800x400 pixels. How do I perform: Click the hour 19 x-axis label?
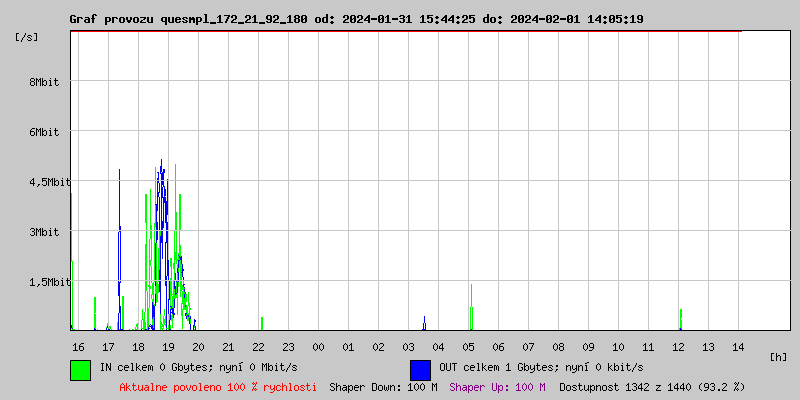[168, 347]
